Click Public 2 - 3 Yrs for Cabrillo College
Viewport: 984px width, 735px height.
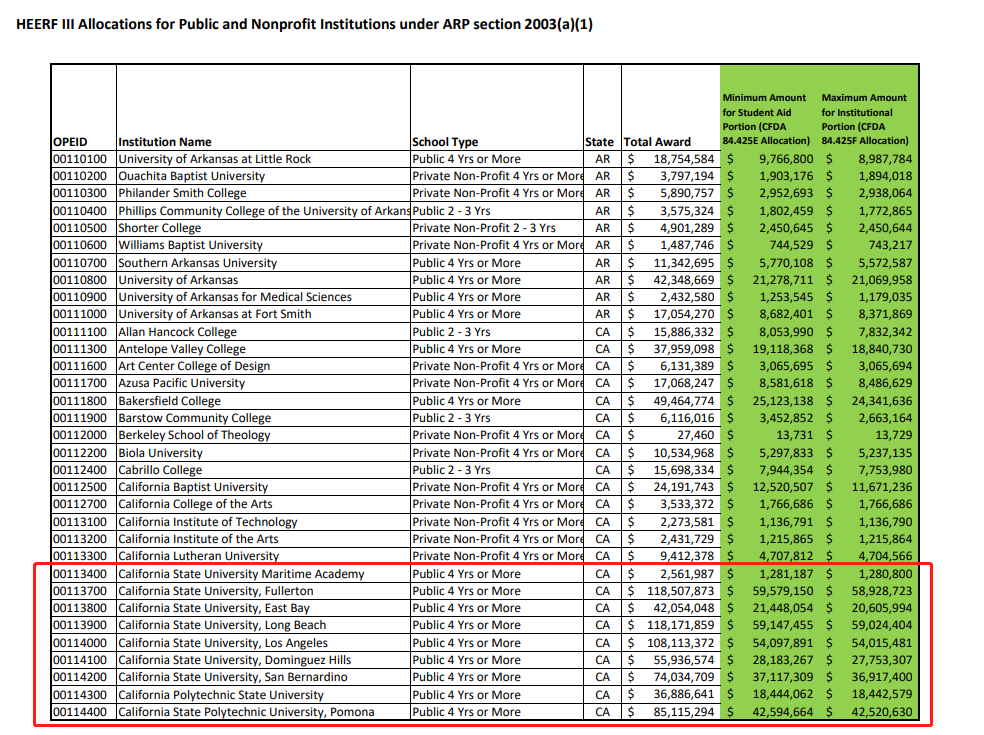coord(451,470)
